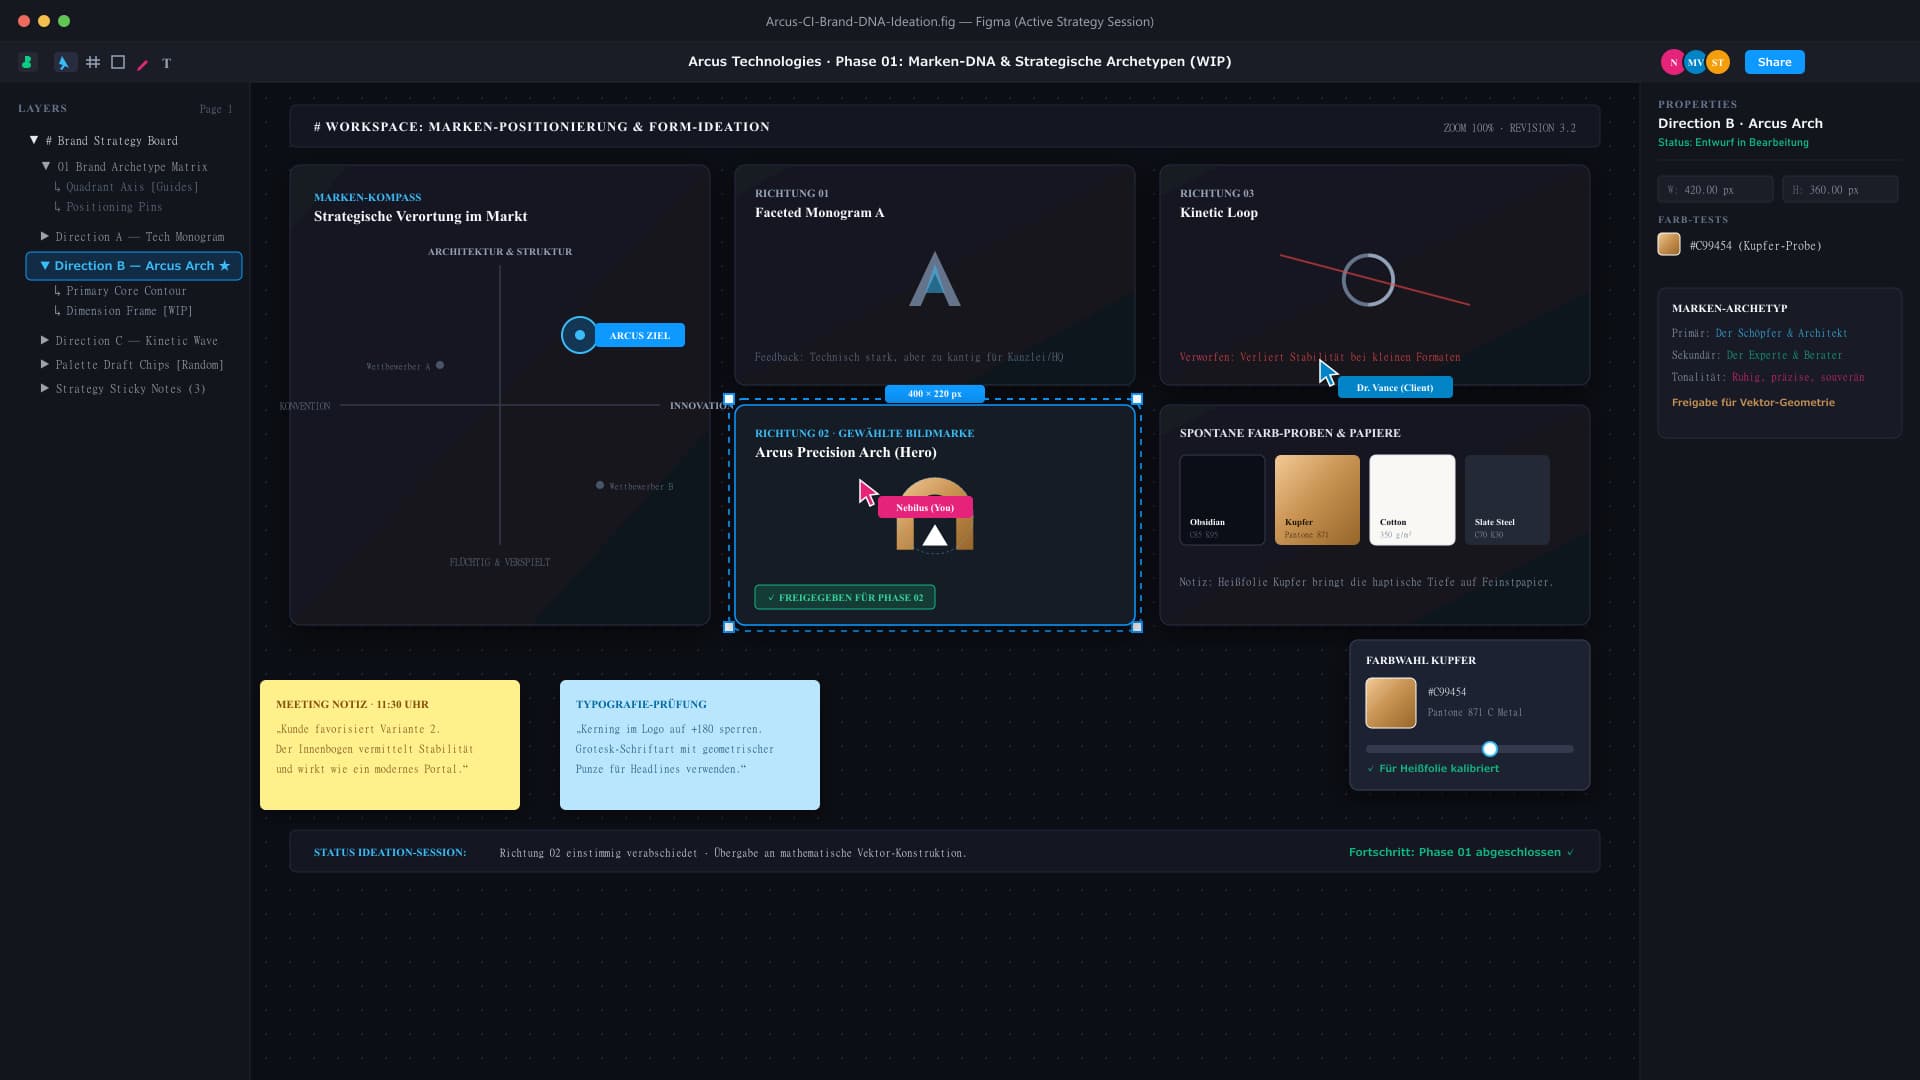Select the pink Pen tool

click(142, 64)
